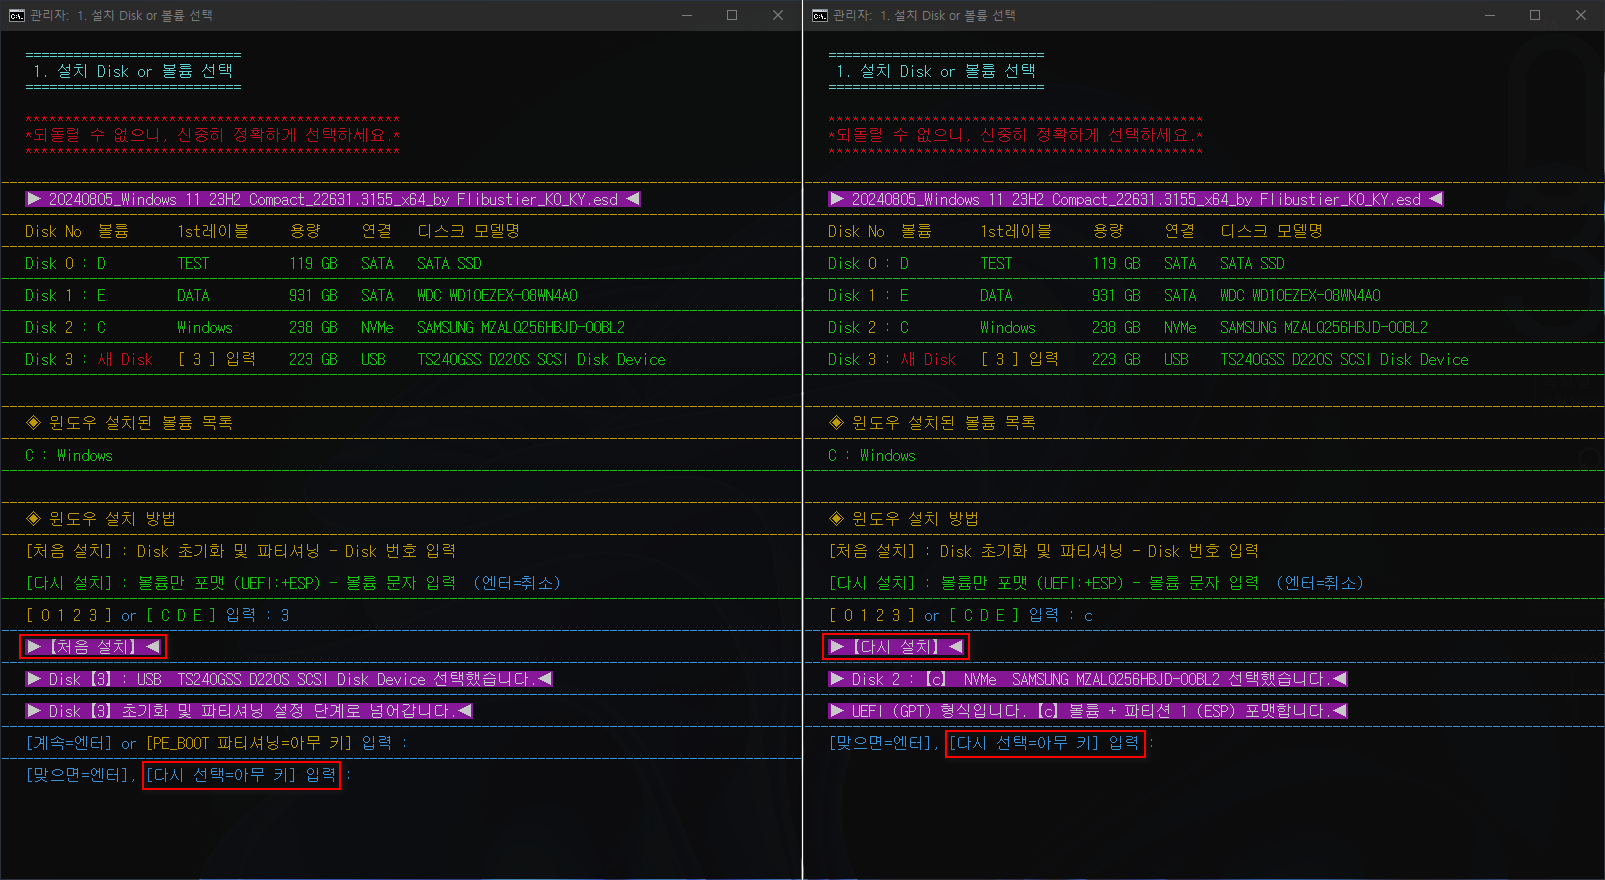Click SAMSUNG MZALQ256HBJD model in left window

tap(521, 327)
